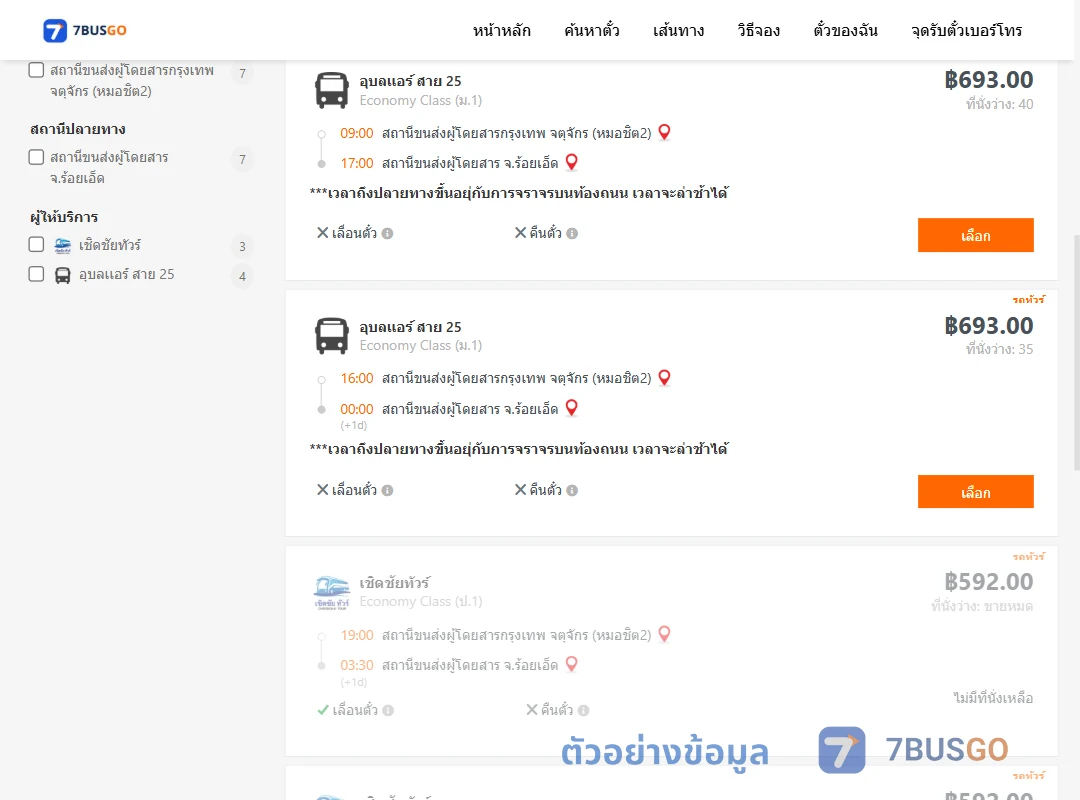This screenshot has height=800, width=1080.
Task: Open map pin for 16:00 departure station
Action: [x=665, y=378]
